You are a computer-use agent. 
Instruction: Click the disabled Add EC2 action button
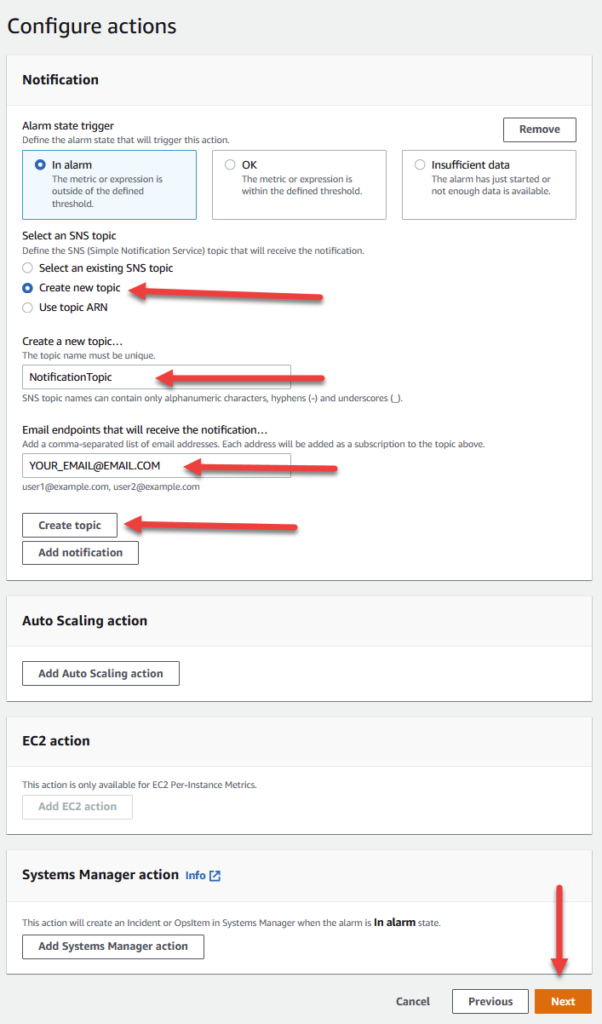(x=77, y=807)
